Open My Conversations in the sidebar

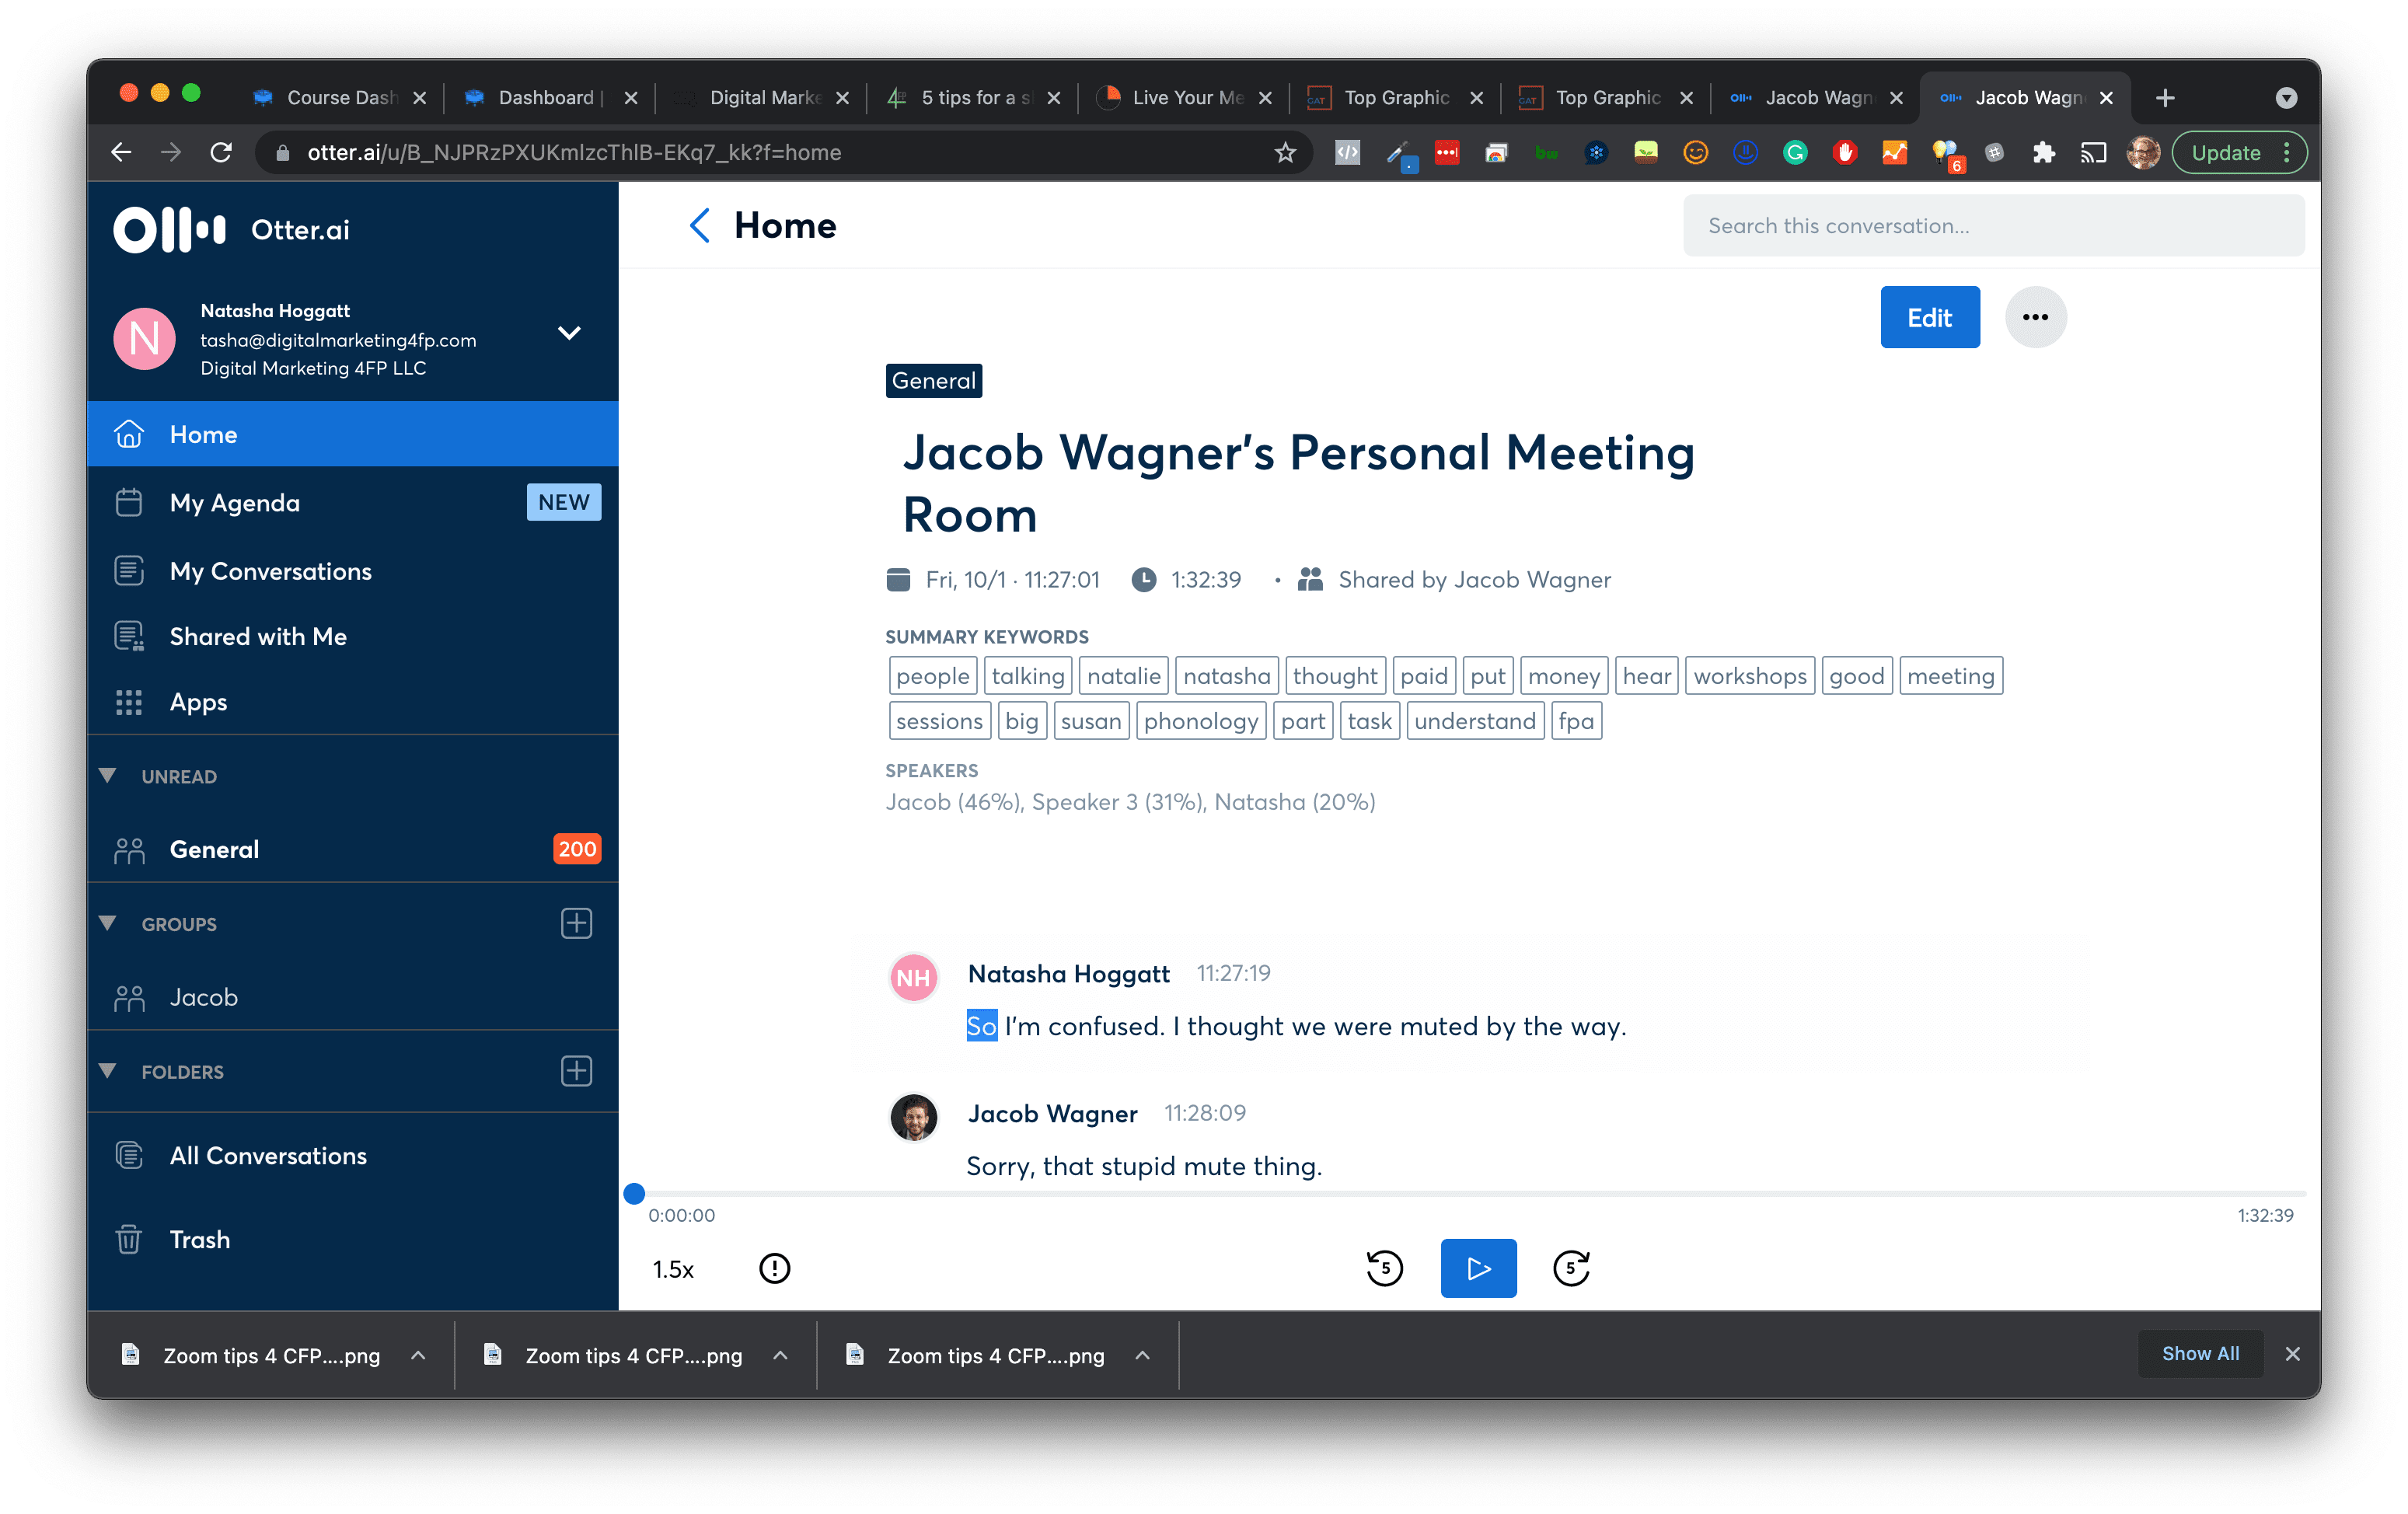click(353, 570)
